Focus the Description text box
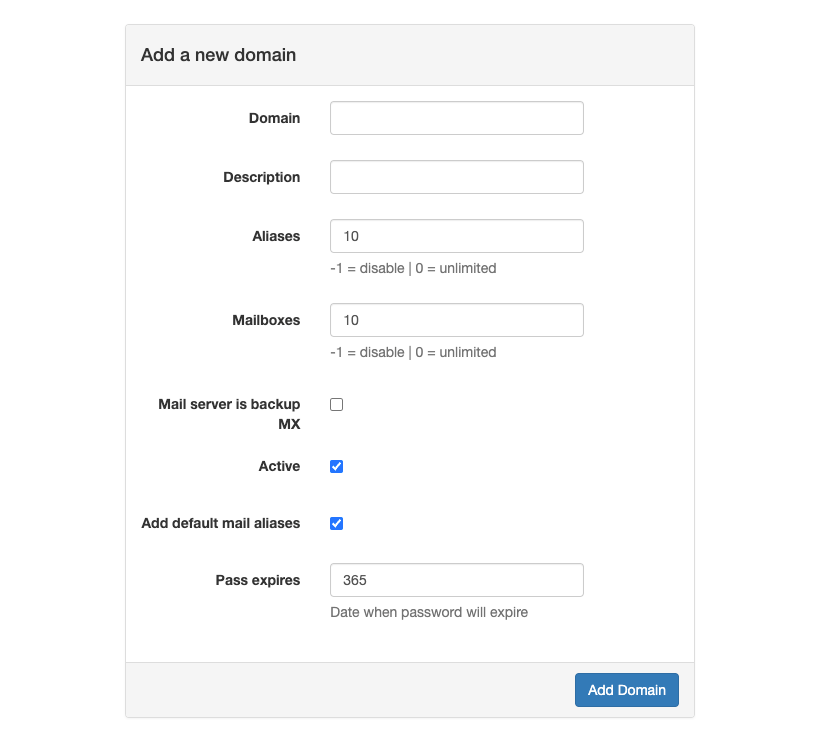Screen dimensions: 820x743 pyautogui.click(x=456, y=177)
